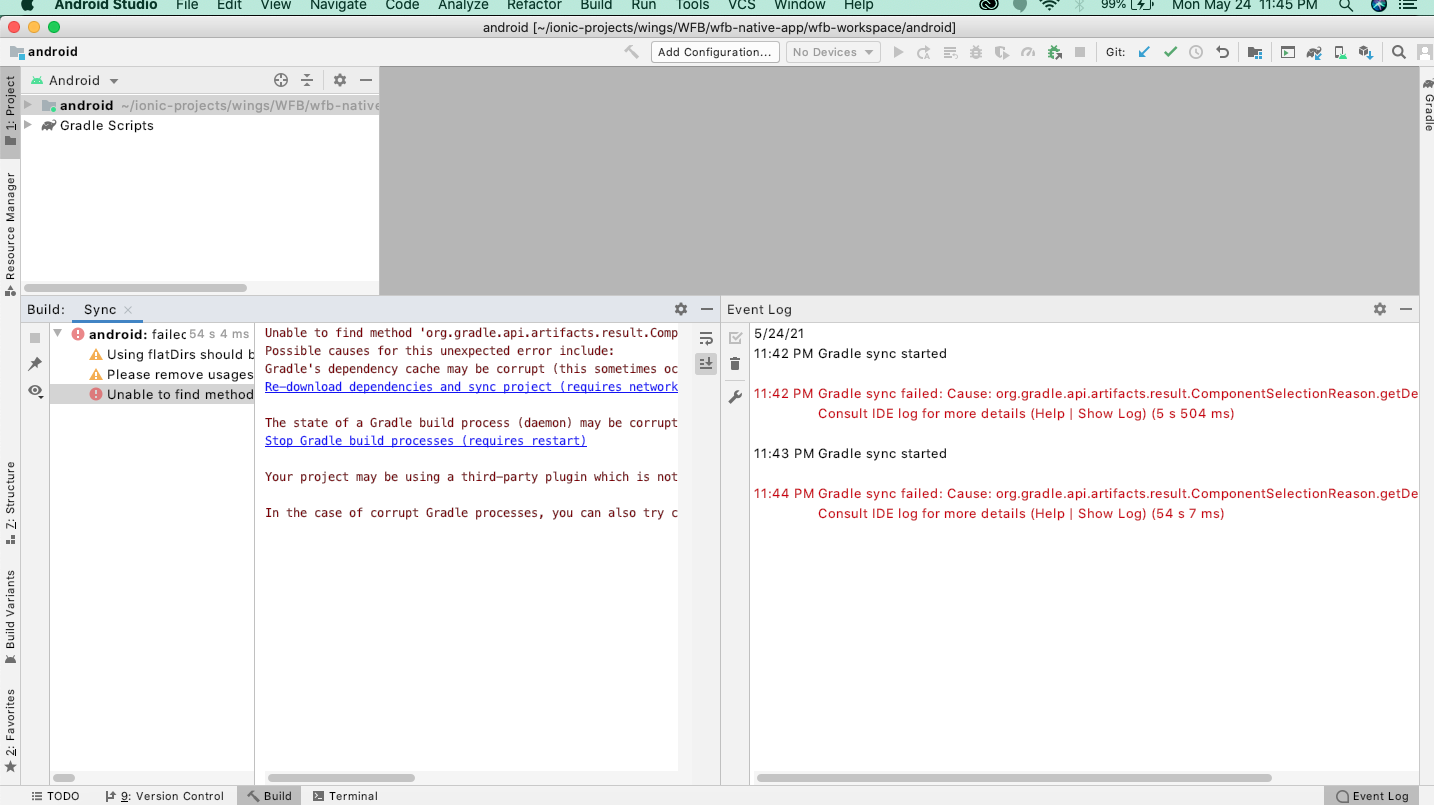
Task: Click the delete icon in Event Log panel
Action: [x=735, y=363]
